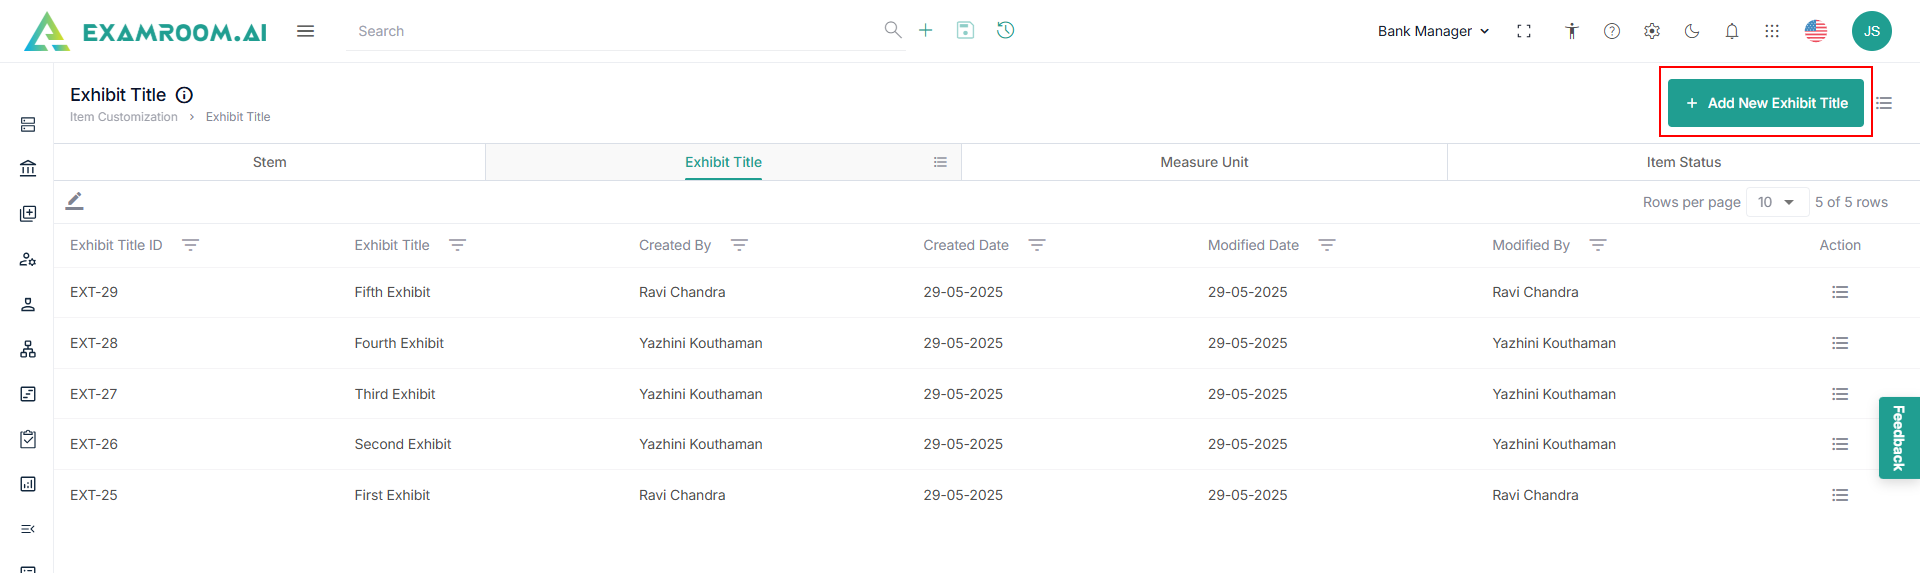Switch to the Item Status tab

tap(1683, 162)
